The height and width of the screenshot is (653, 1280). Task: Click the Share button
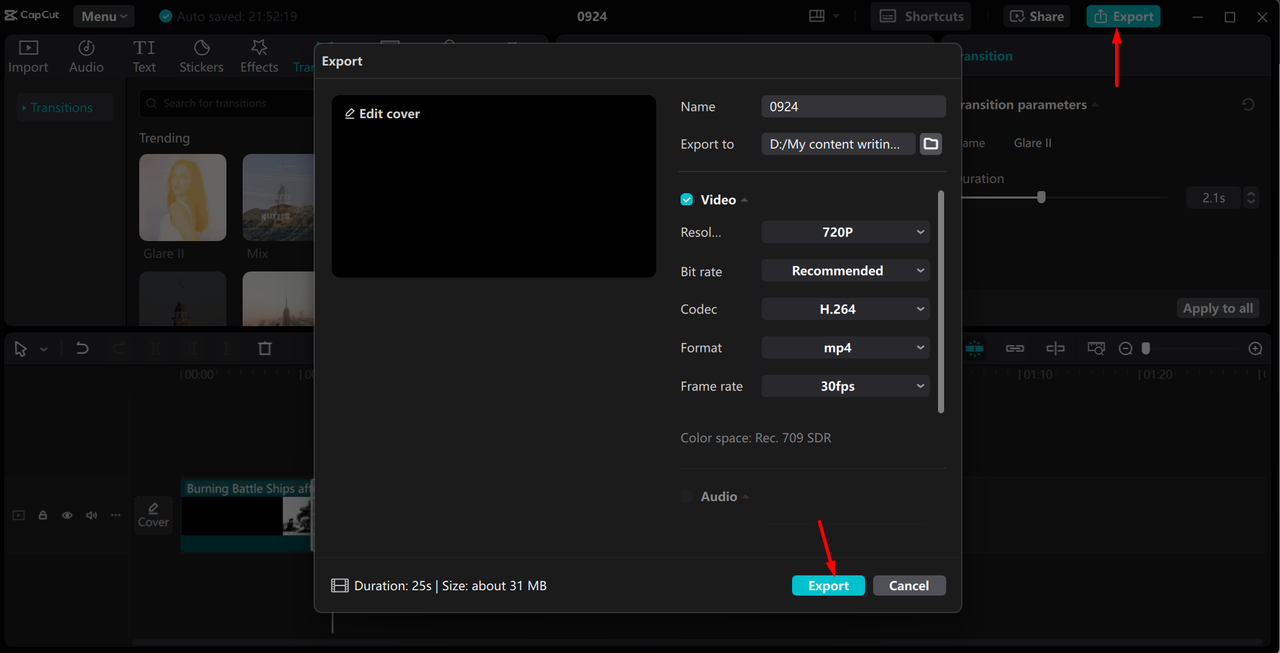tap(1037, 16)
